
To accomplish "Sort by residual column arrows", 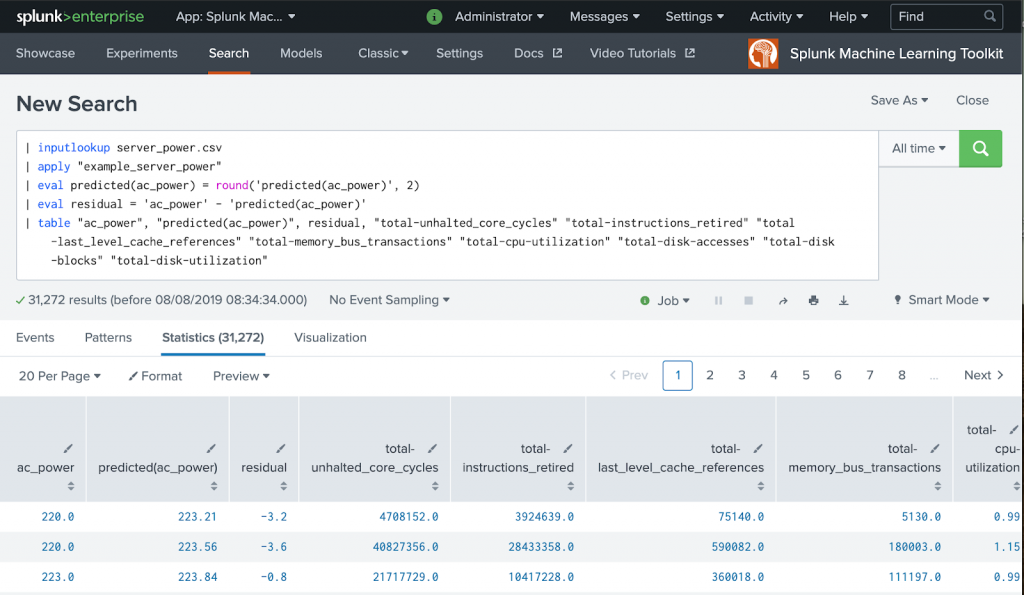I will (283, 487).
